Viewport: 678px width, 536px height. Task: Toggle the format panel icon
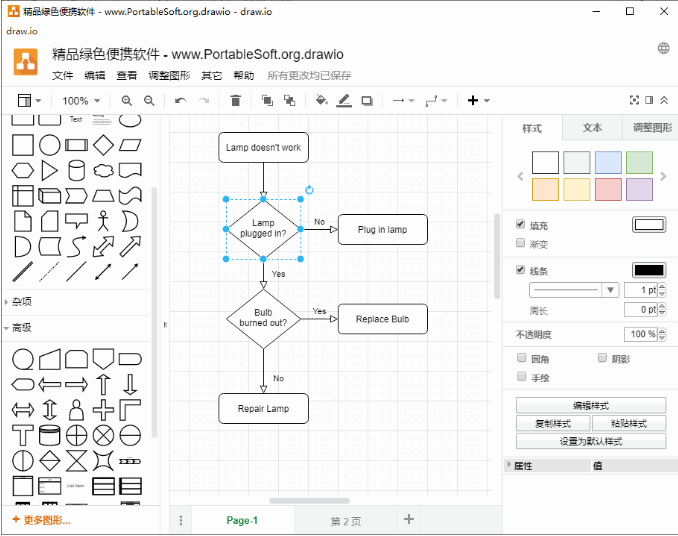tap(649, 100)
